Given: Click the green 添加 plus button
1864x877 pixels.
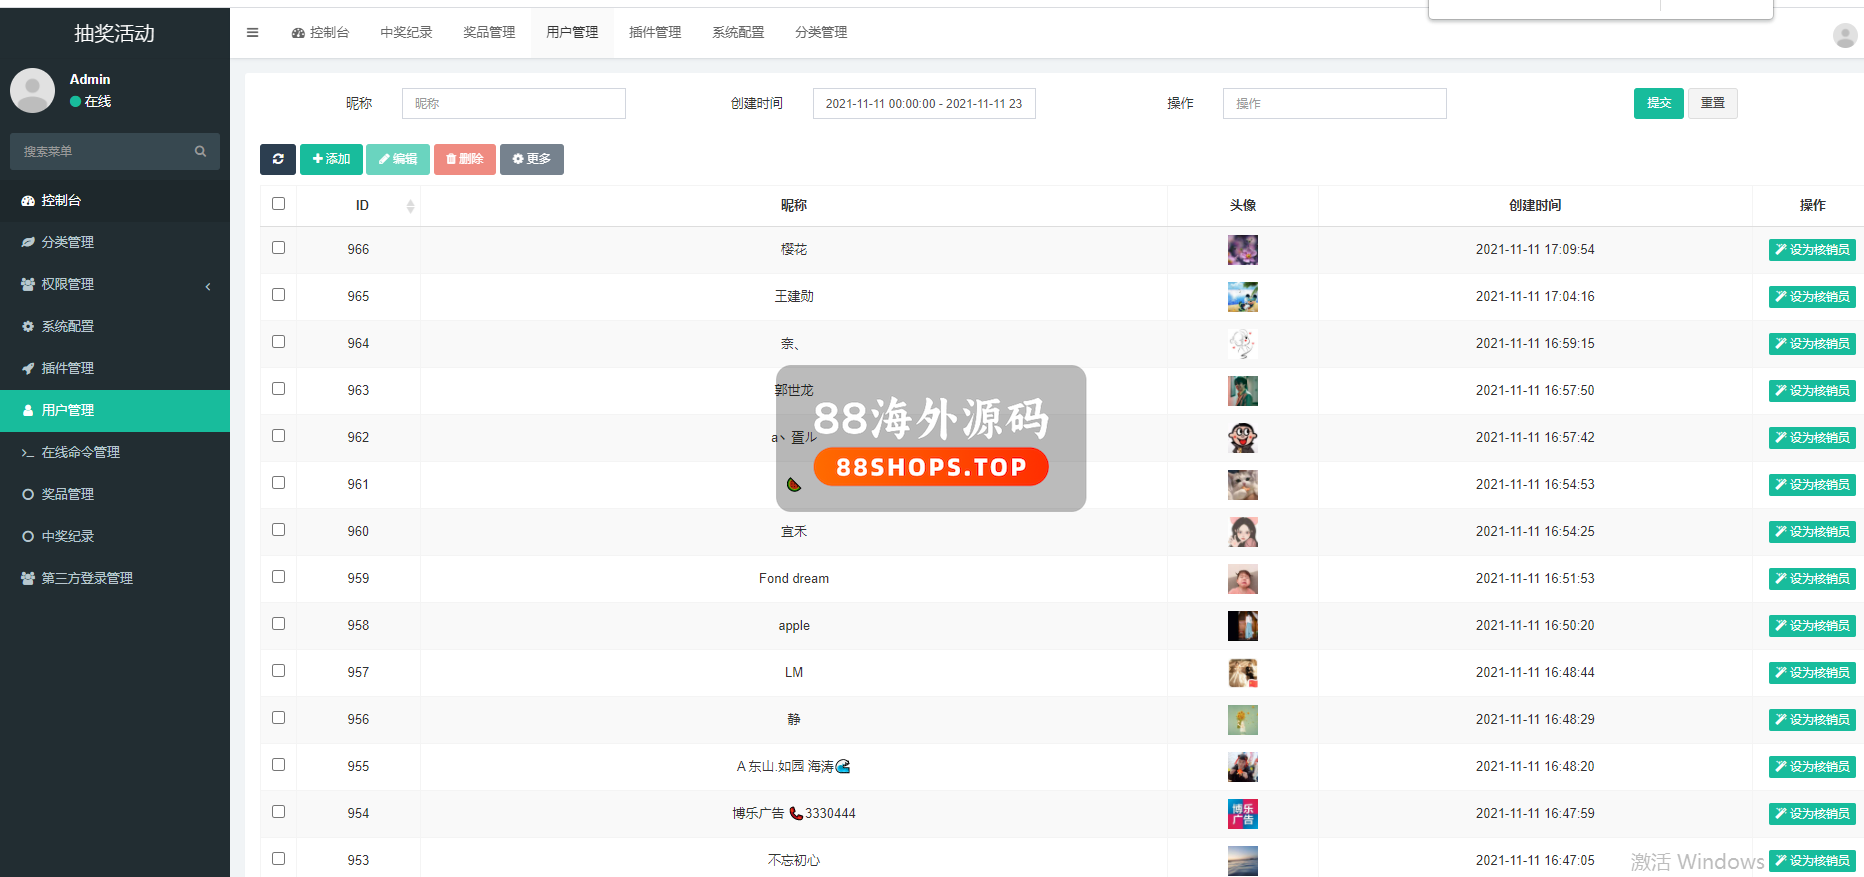Looking at the screenshot, I should pos(331,159).
